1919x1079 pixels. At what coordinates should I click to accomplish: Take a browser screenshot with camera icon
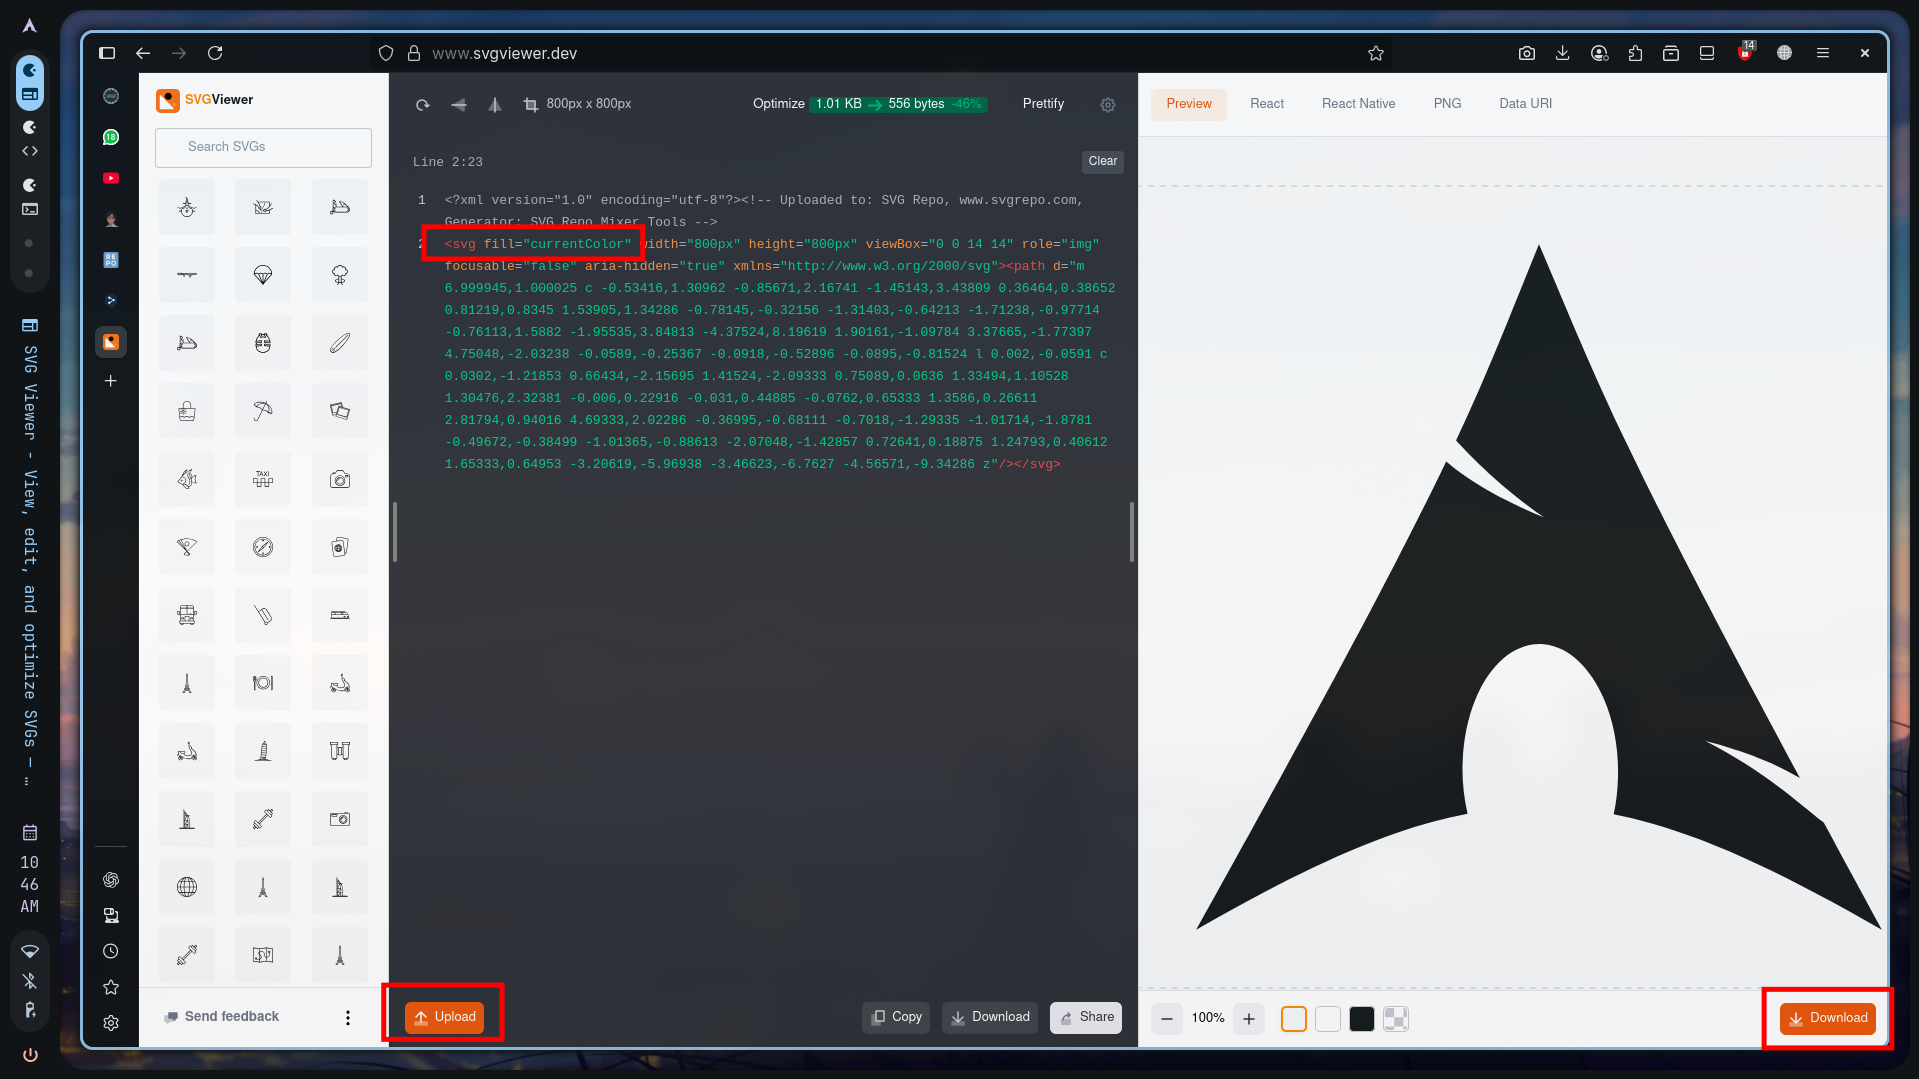(1527, 53)
